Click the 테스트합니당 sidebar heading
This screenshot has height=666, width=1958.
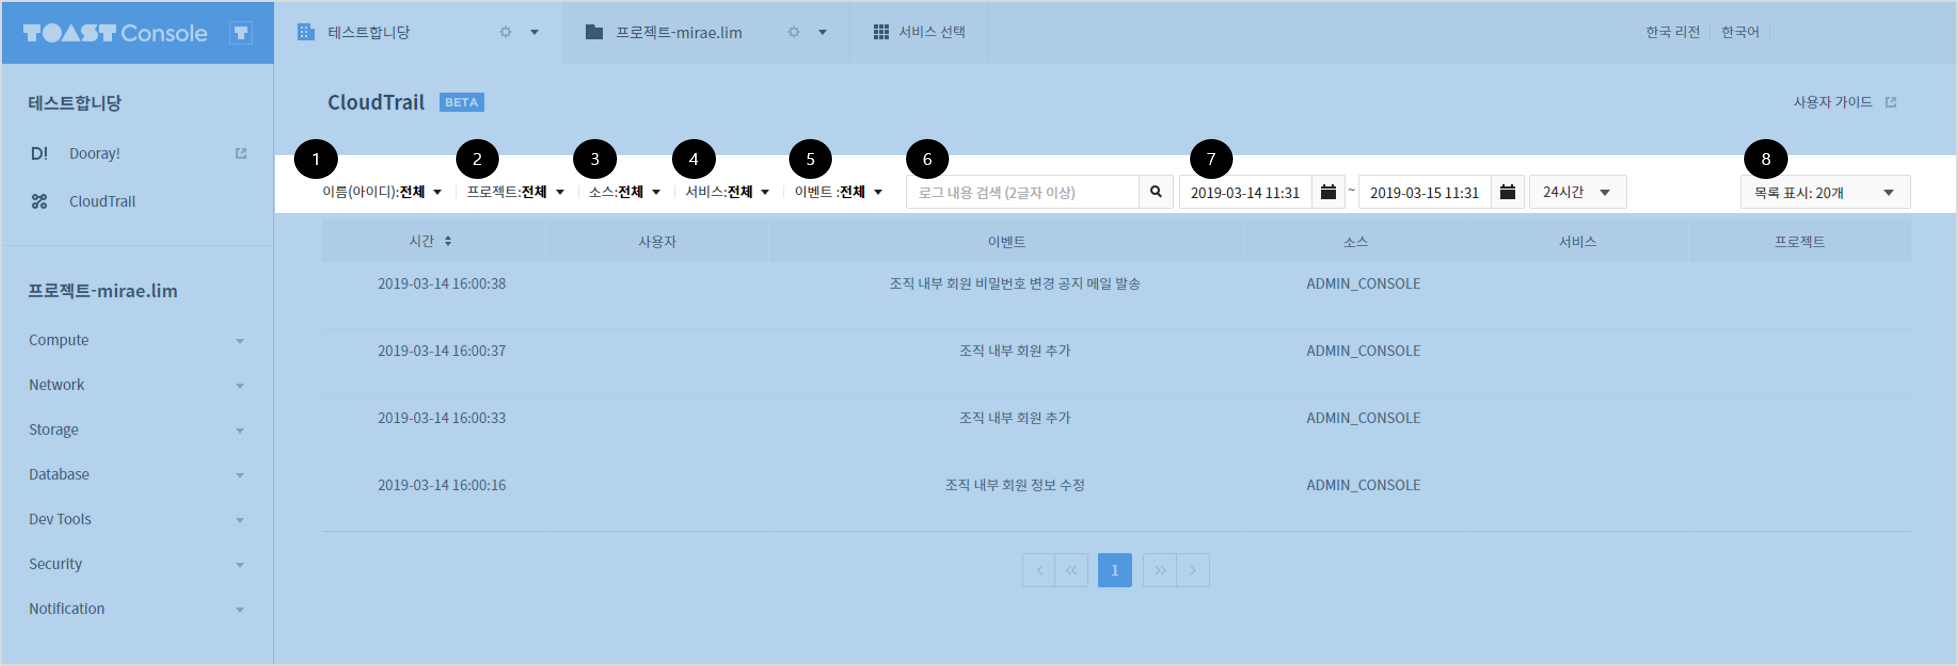click(x=75, y=103)
